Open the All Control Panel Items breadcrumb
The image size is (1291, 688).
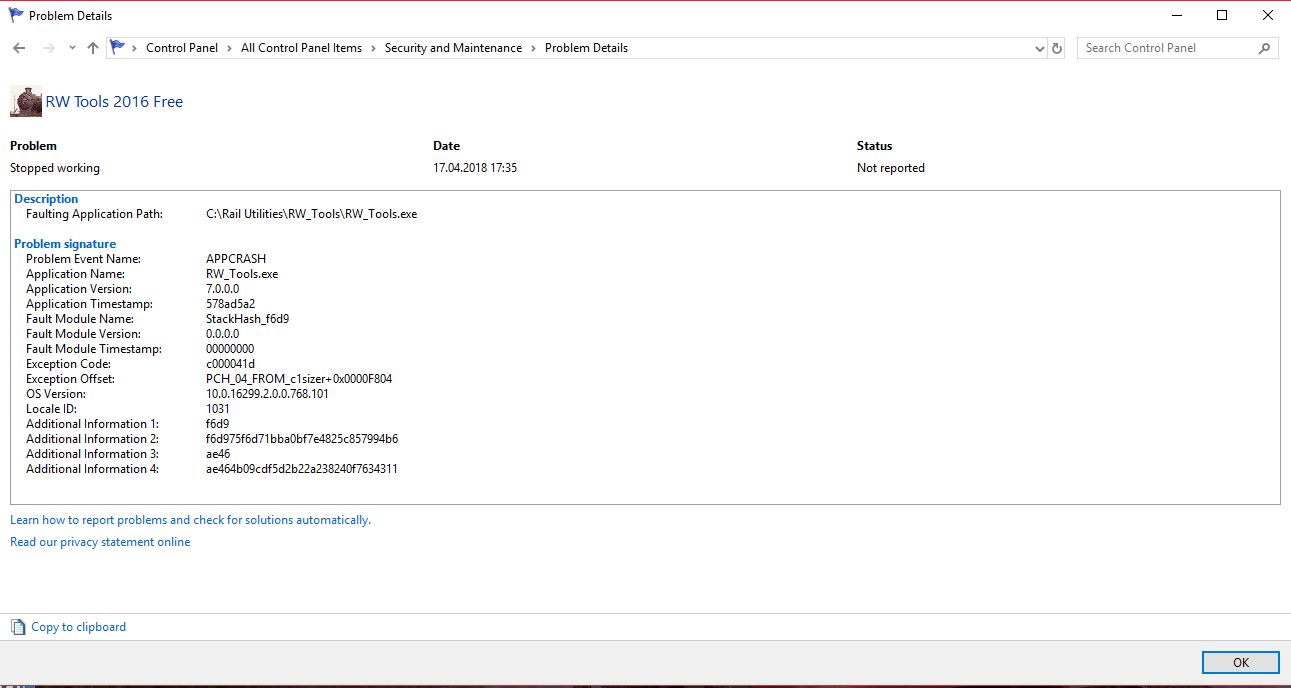click(301, 48)
